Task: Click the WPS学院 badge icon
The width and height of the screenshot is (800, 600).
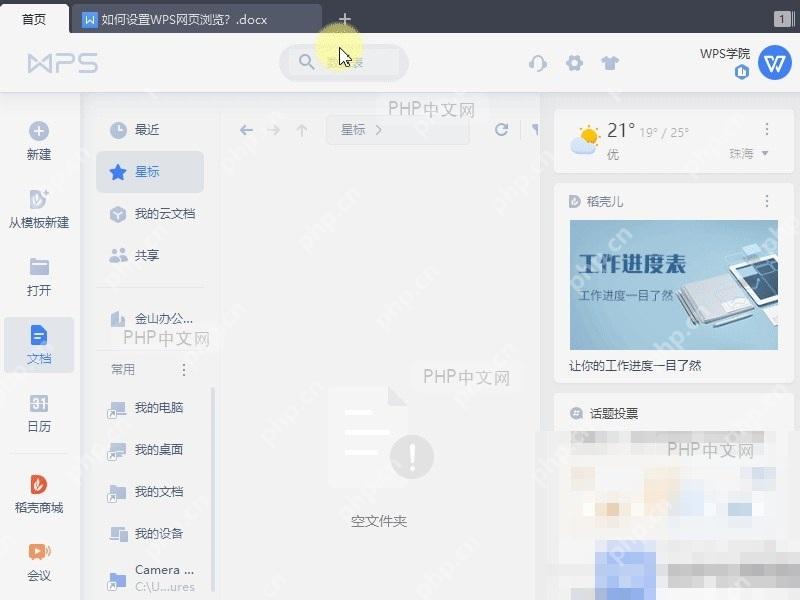Action: pyautogui.click(x=742, y=72)
